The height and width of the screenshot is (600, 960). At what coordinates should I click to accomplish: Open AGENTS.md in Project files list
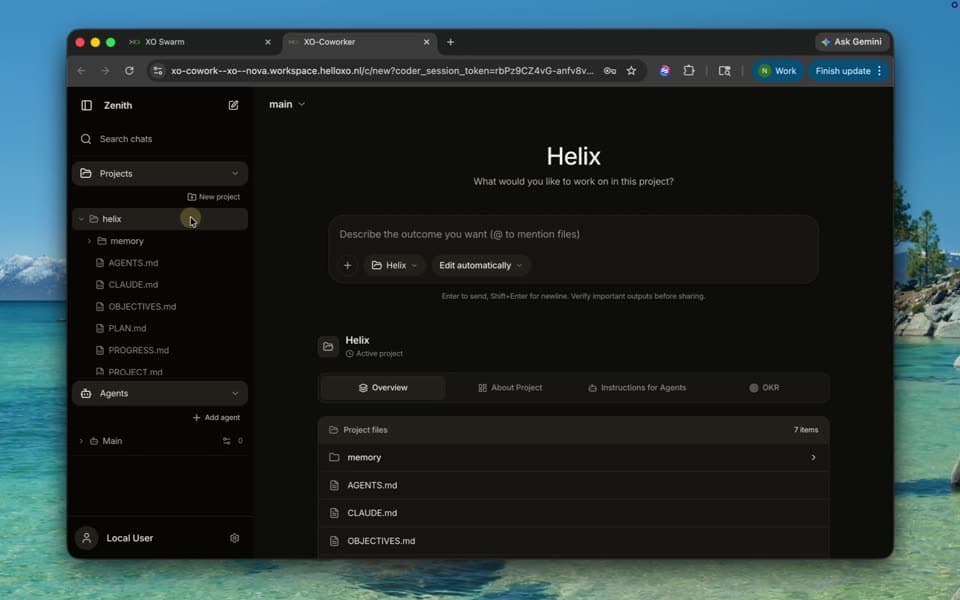coord(574,486)
